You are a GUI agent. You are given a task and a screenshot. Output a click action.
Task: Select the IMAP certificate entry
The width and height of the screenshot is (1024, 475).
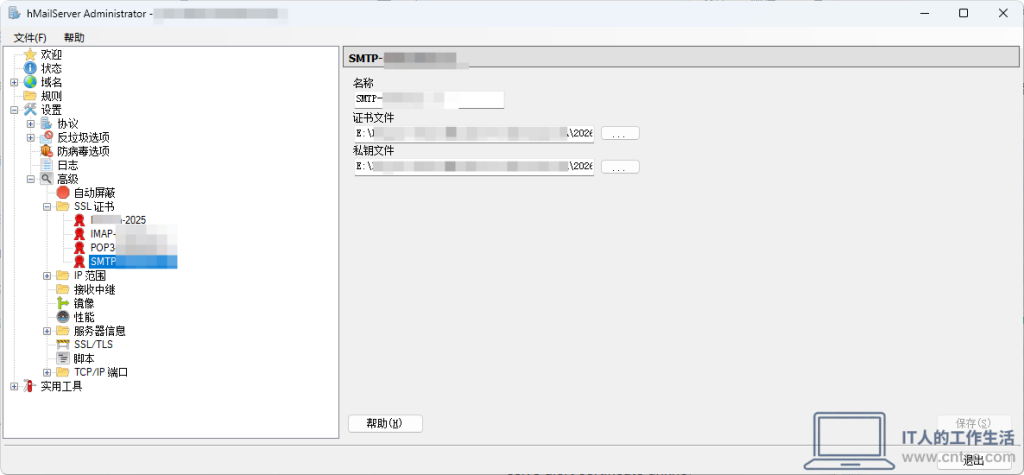133,234
